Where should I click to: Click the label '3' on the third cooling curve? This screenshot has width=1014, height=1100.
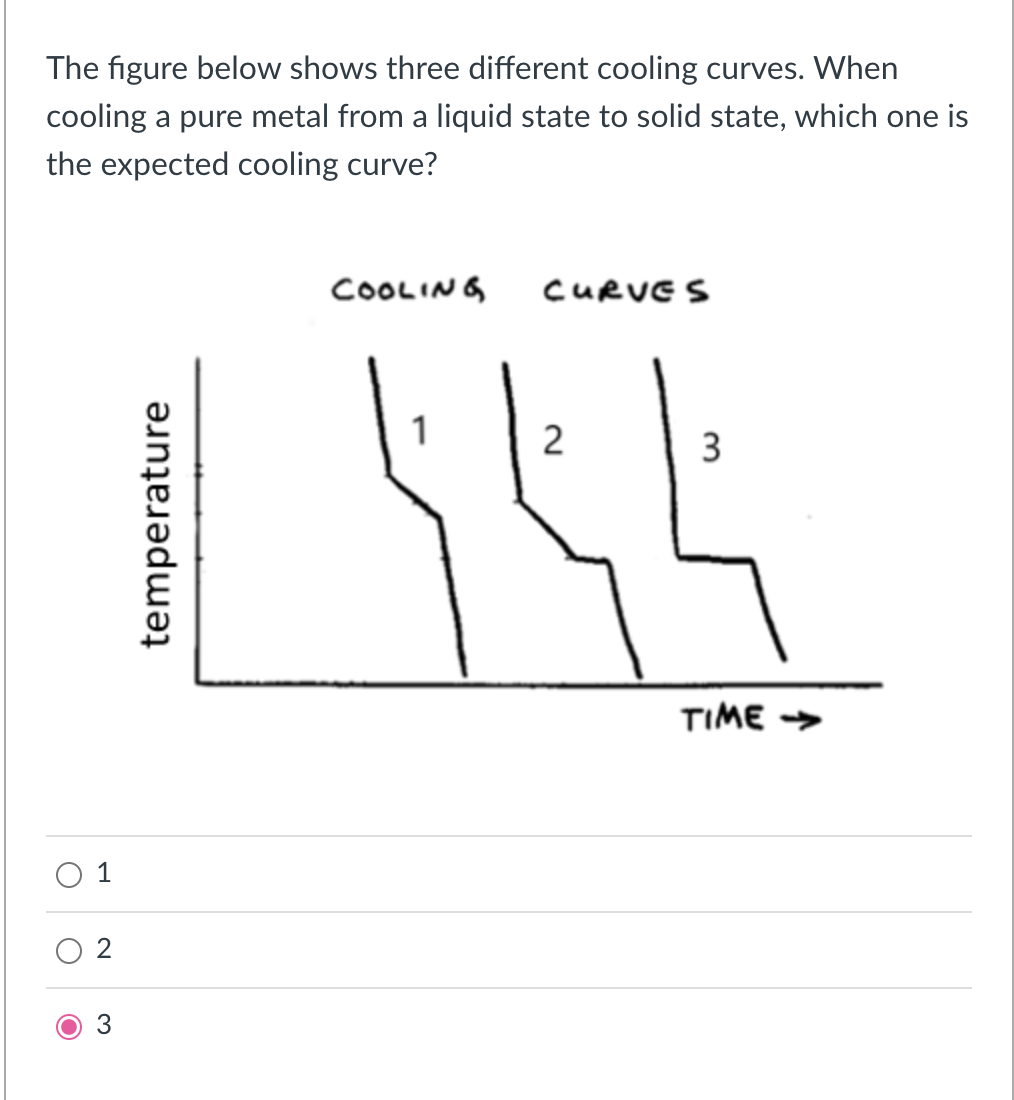711,448
